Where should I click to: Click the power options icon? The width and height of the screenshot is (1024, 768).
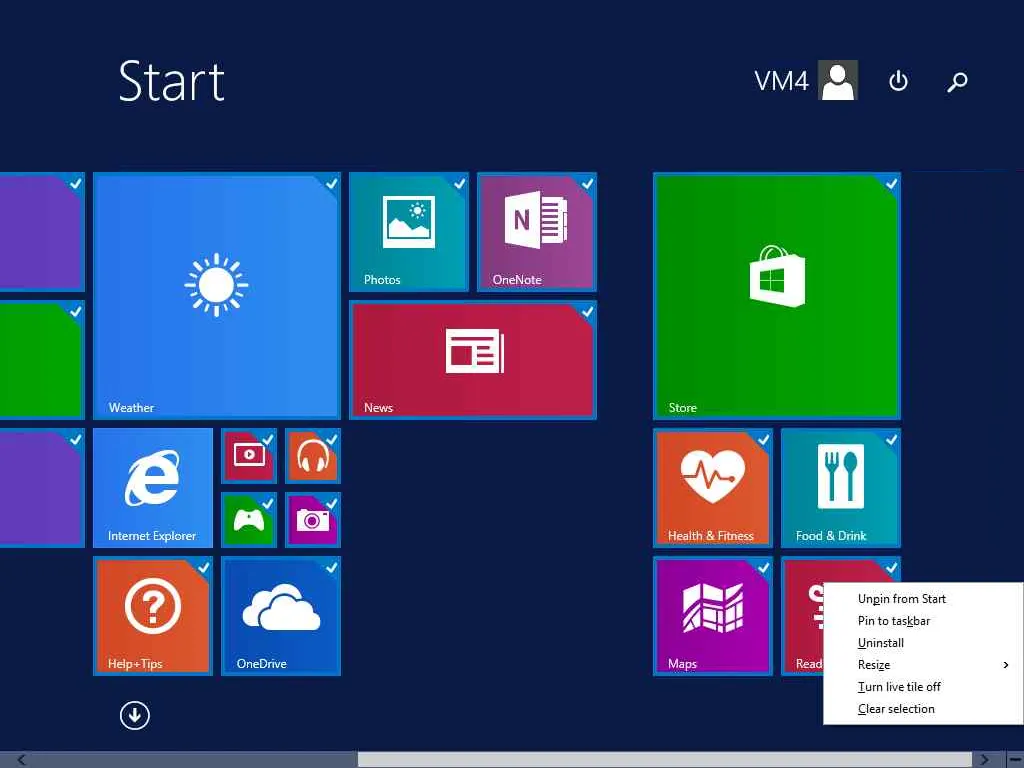898,81
